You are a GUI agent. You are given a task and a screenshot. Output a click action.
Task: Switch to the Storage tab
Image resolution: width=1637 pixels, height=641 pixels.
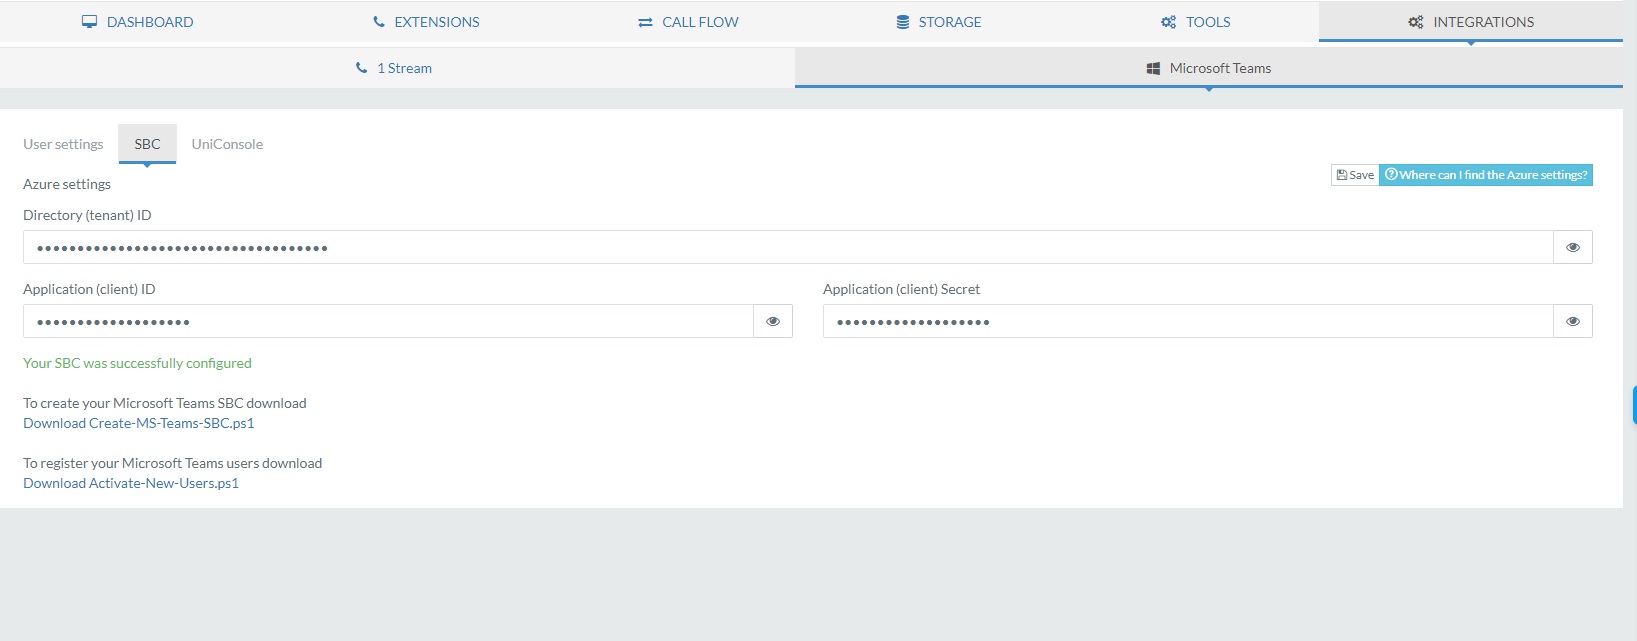click(x=938, y=22)
